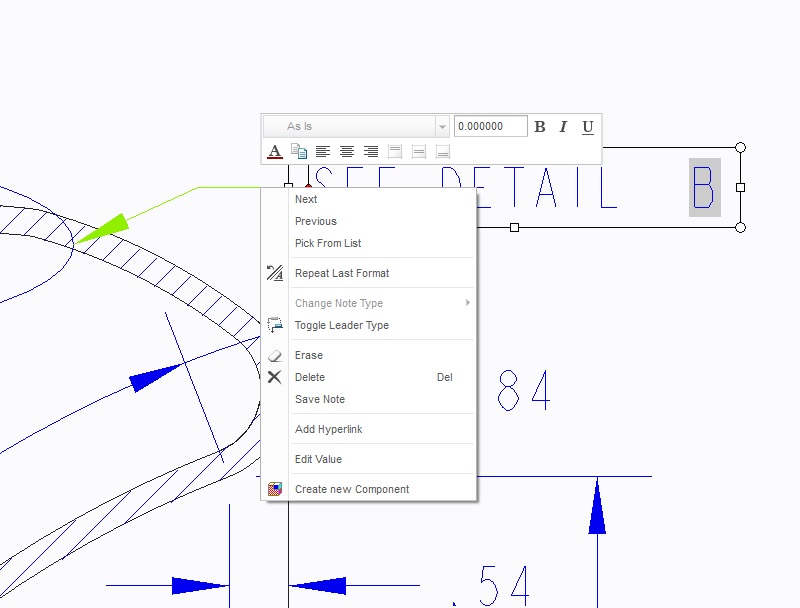Click the copy format icon
This screenshot has height=608, width=800.
coord(299,151)
